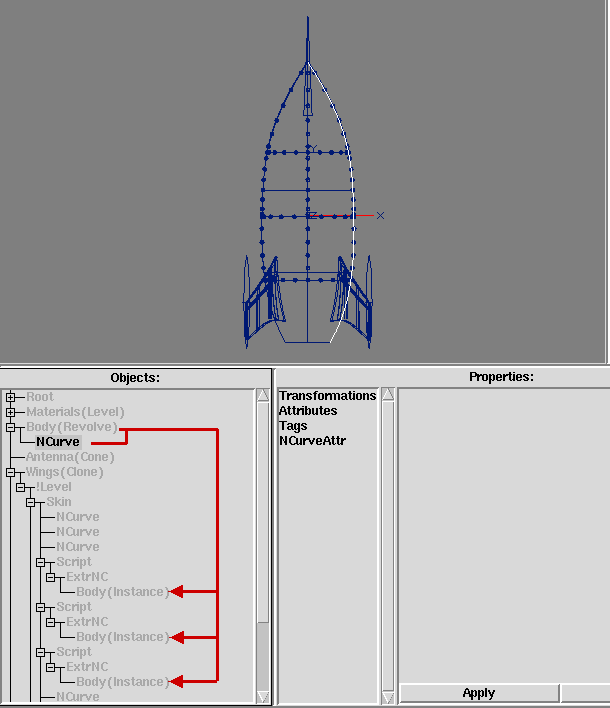Collapse the Wings(Clone) tree node
Viewport: 610px width, 708px height.
click(11, 472)
